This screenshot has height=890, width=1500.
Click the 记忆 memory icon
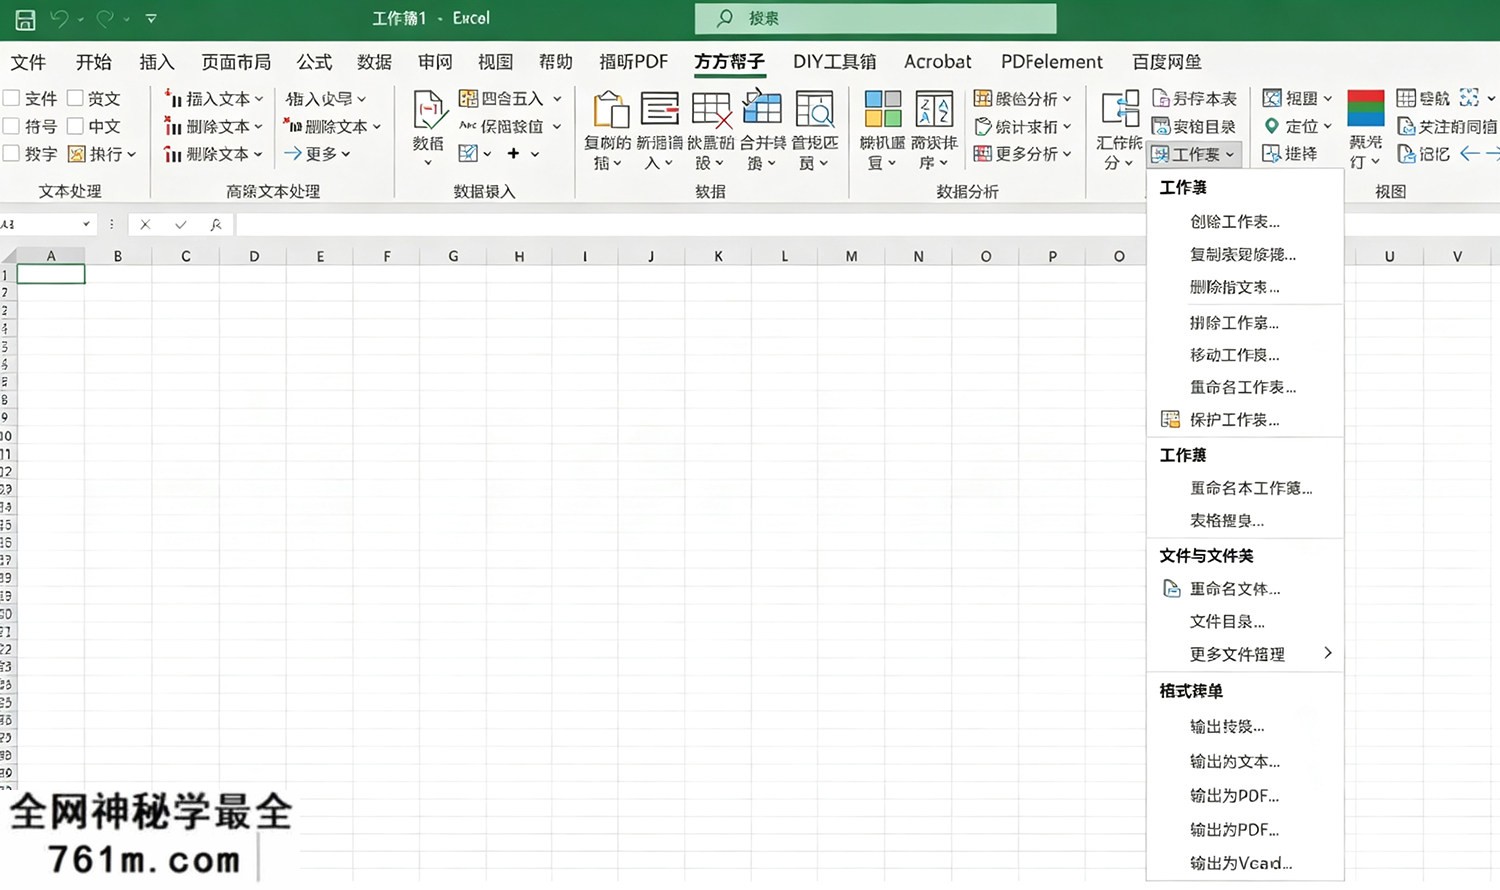(x=1406, y=153)
